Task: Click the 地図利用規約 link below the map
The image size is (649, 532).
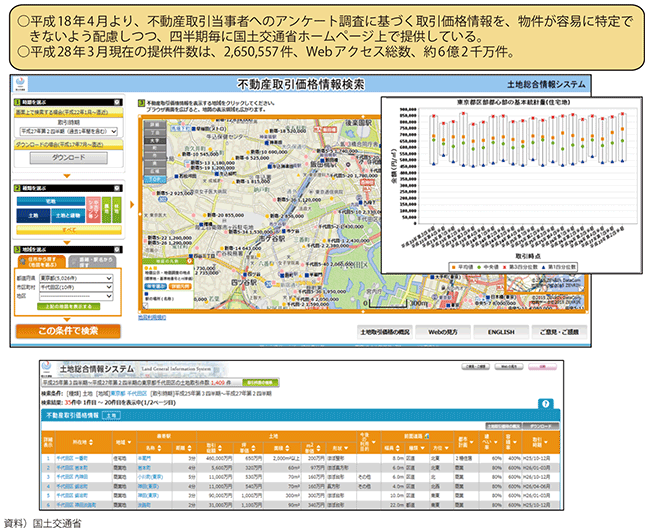Action: (x=152, y=318)
